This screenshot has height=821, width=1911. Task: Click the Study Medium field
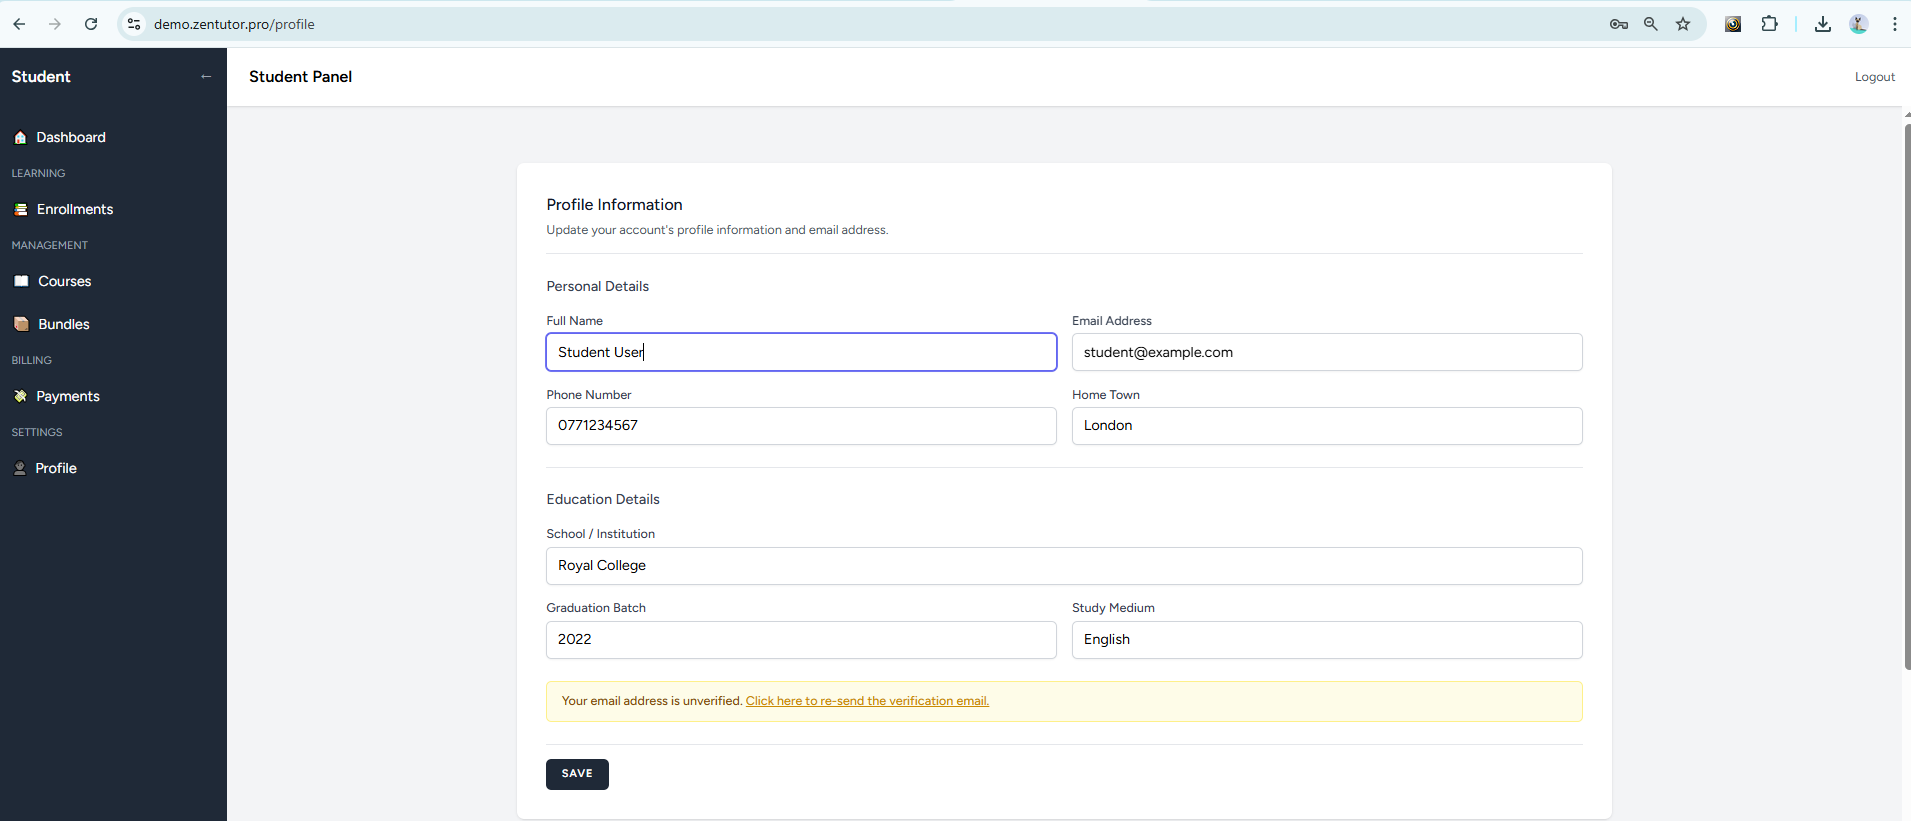tap(1327, 640)
